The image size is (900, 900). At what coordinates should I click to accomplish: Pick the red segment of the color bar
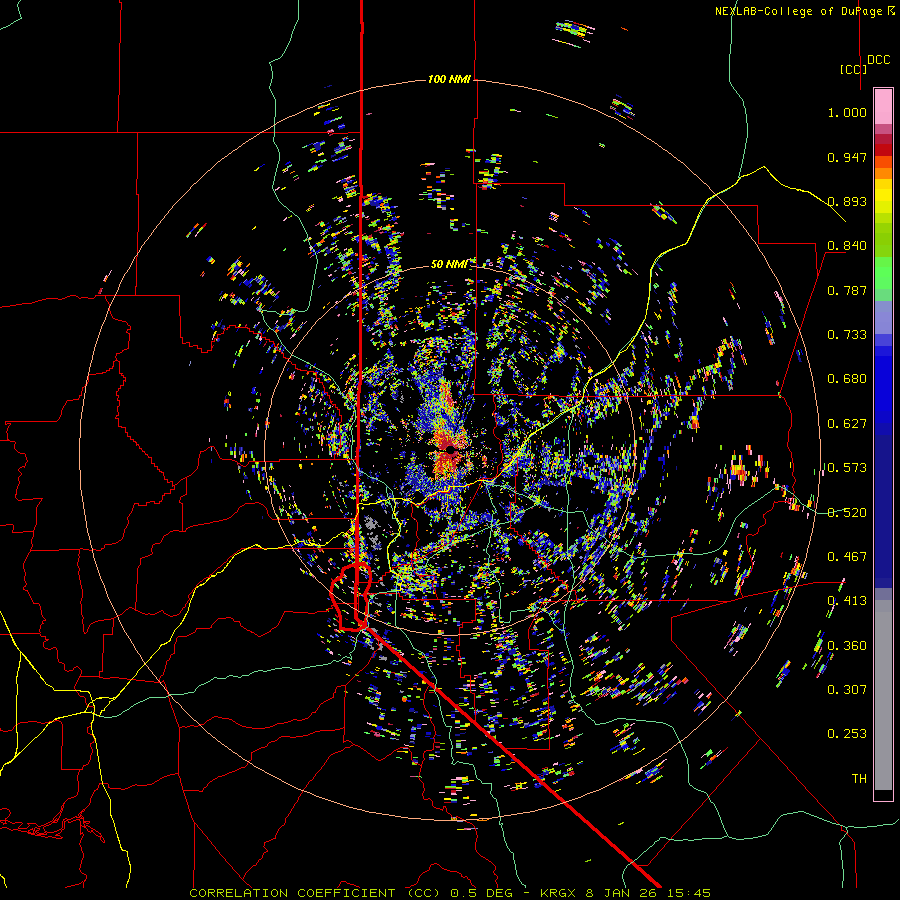pos(883,150)
